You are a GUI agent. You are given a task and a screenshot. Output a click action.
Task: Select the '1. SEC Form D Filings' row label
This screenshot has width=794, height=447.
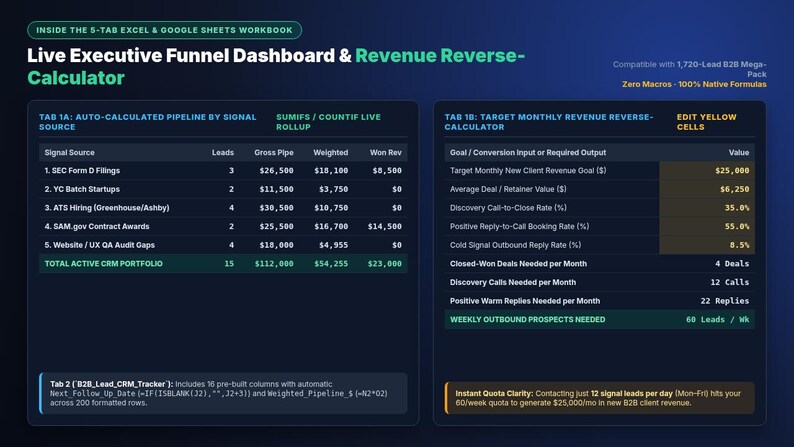click(82, 171)
